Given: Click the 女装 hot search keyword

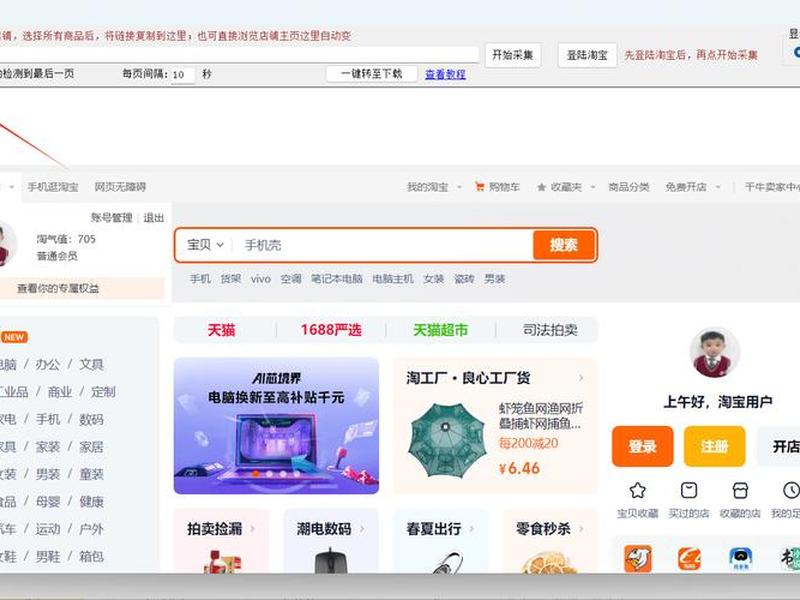Looking at the screenshot, I should pos(434,279).
